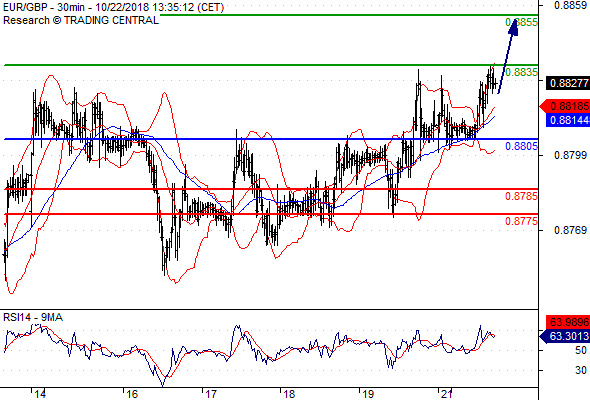Select the blue 0.88144 price tag
Viewport: 590px width, 400px height.
pos(568,120)
